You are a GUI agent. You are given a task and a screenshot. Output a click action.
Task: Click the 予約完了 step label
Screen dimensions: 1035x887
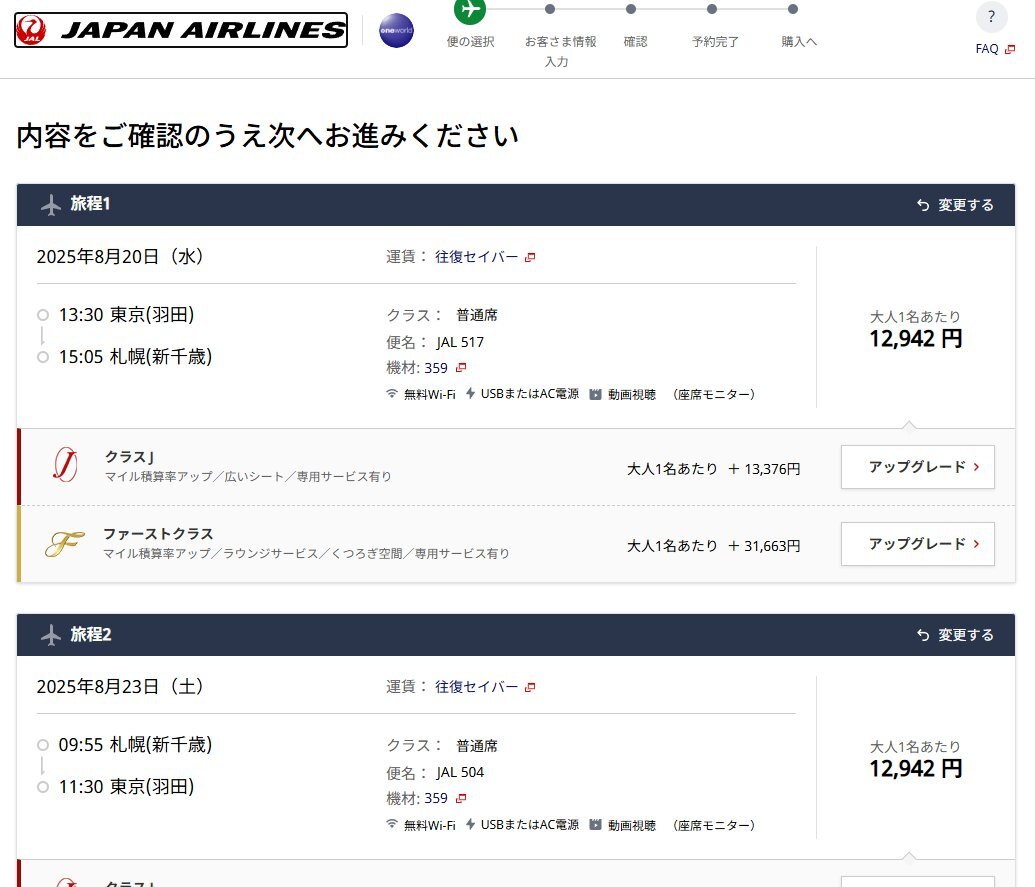coord(715,42)
